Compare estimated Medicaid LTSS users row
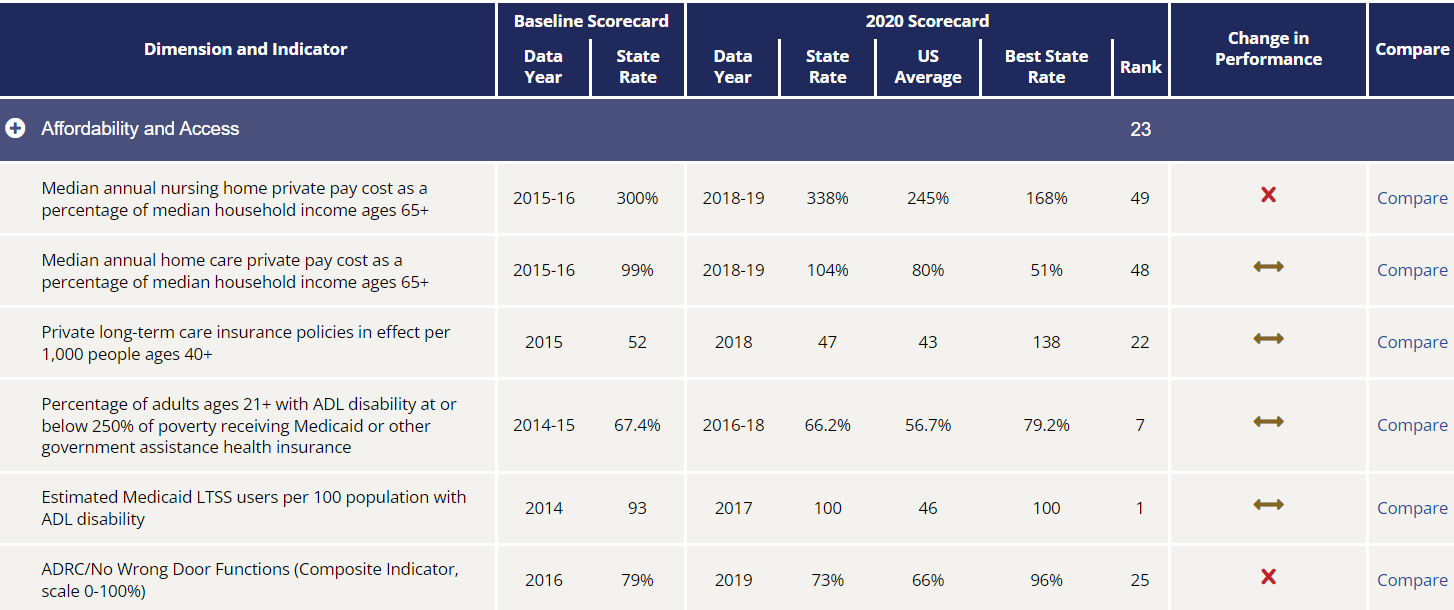Image resolution: width=1454 pixels, height=610 pixels. click(1412, 508)
